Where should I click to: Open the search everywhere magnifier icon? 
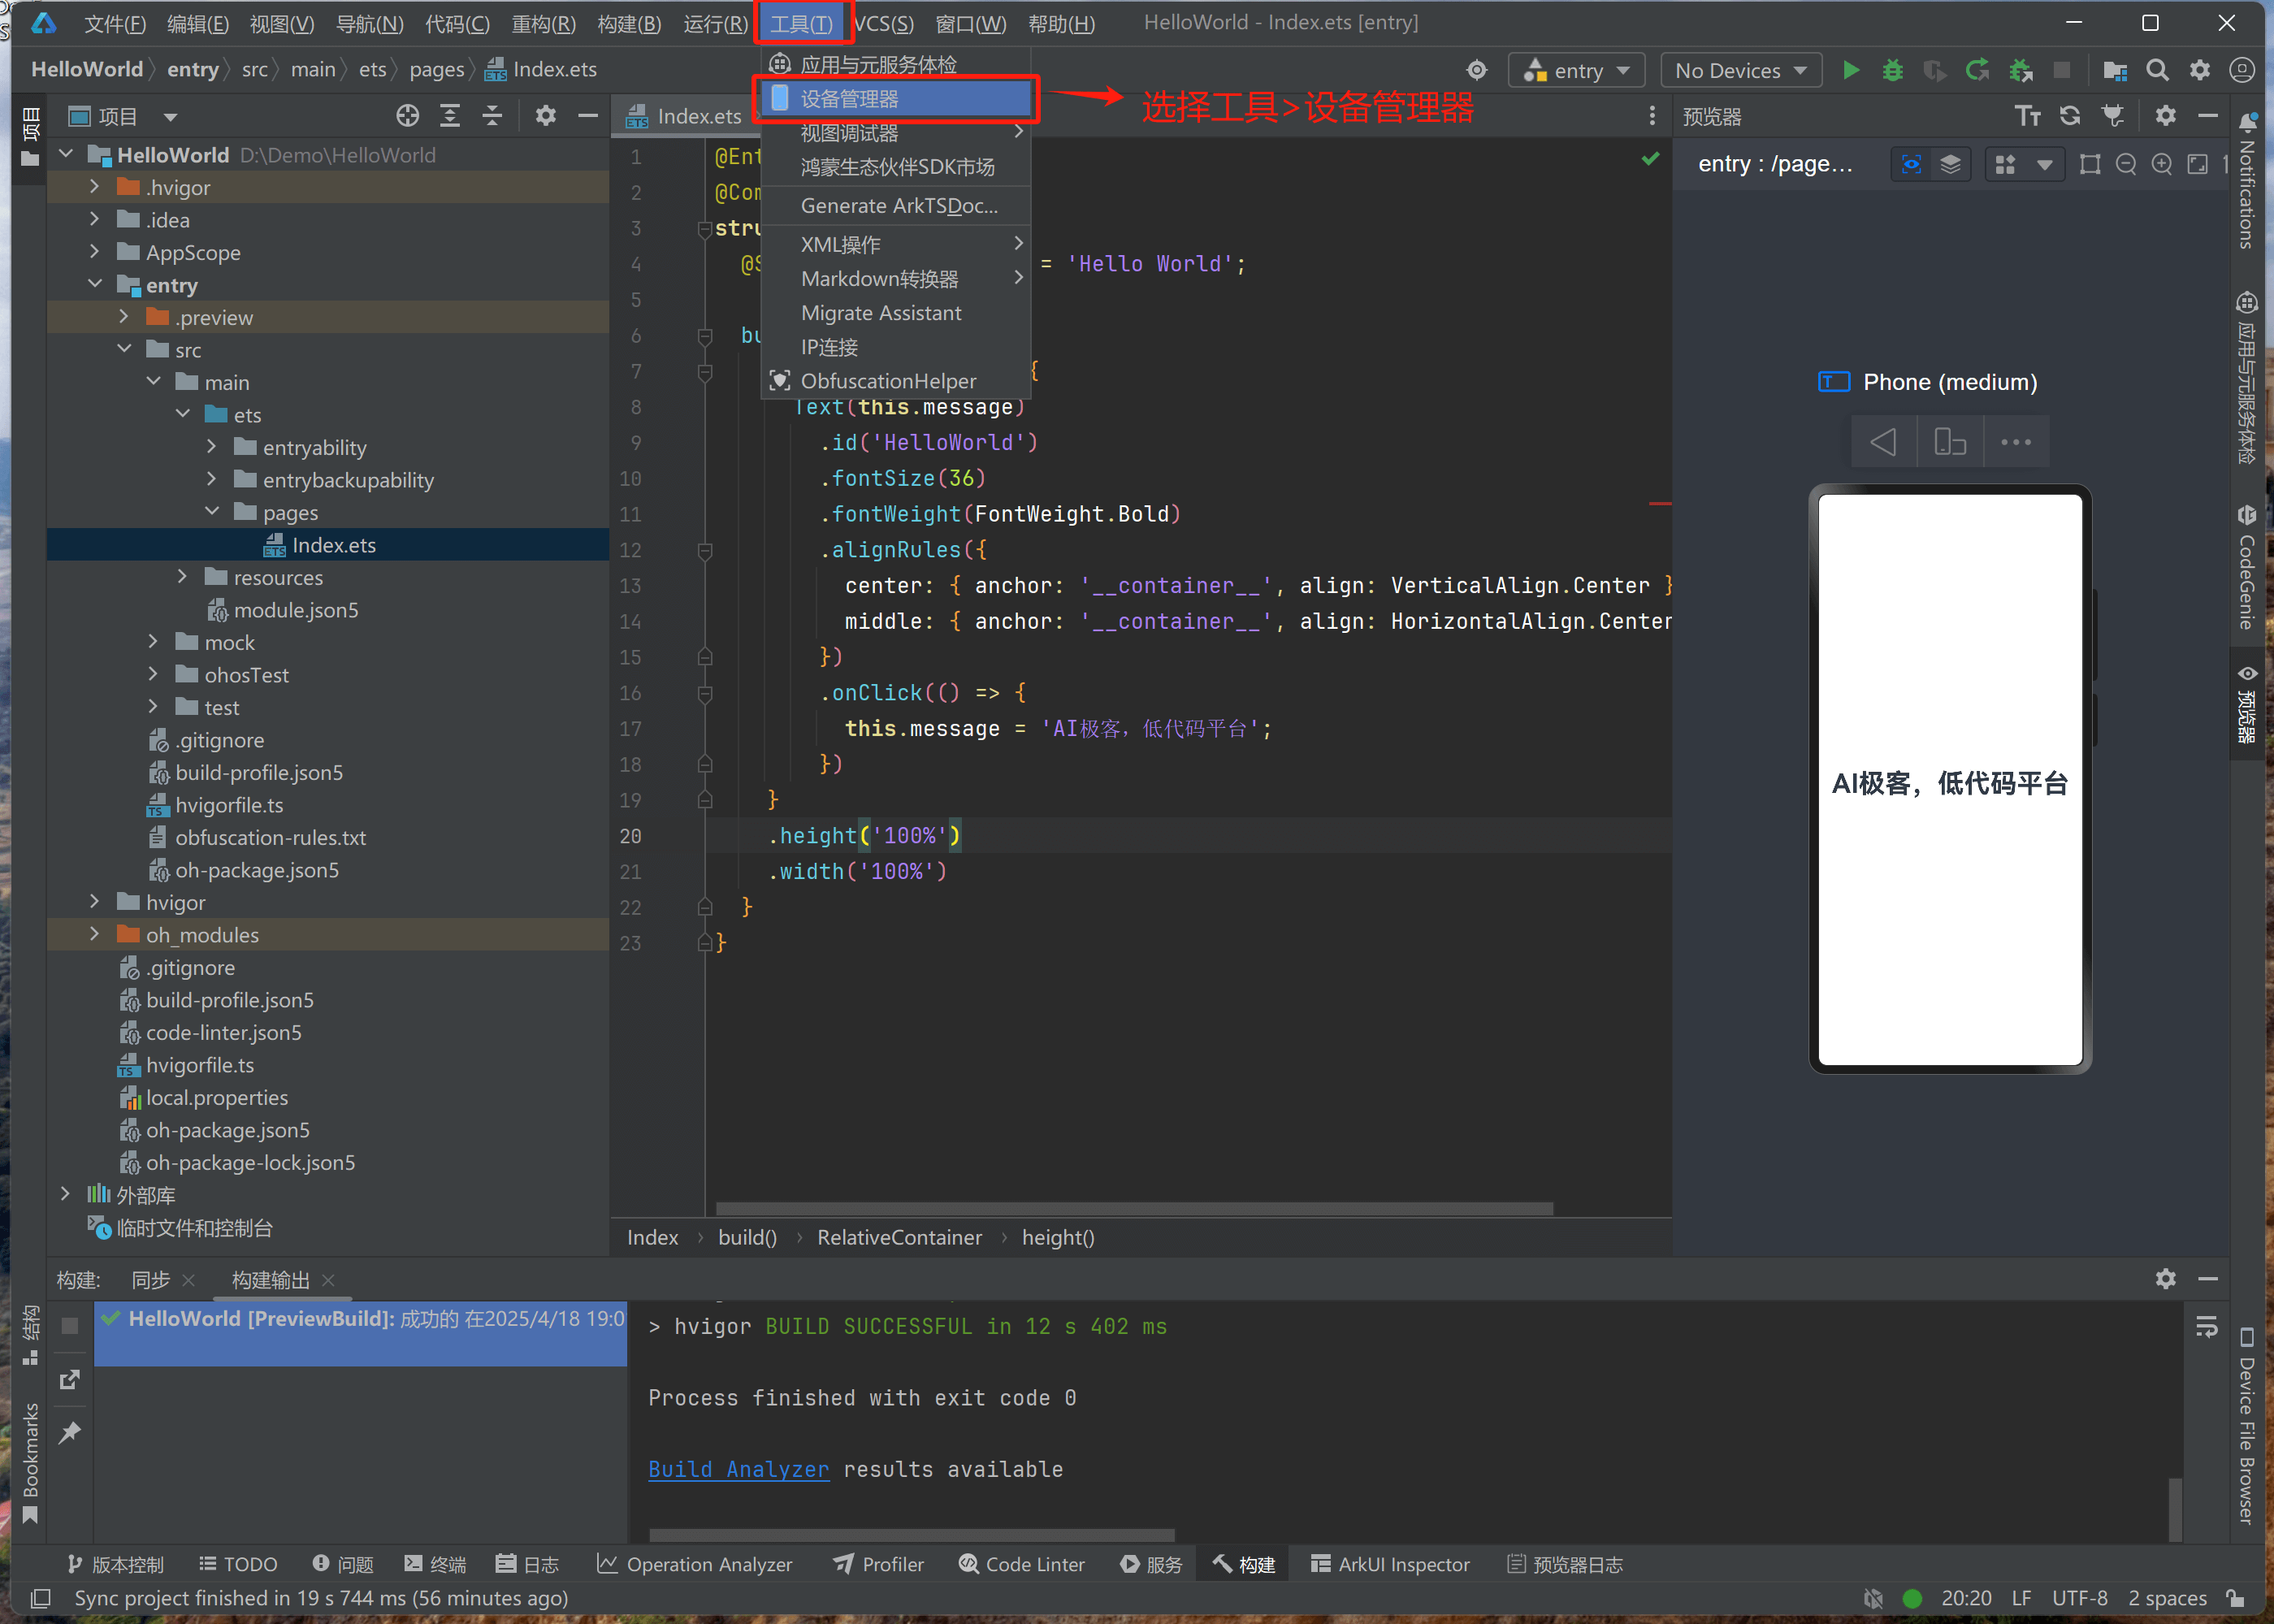(2157, 70)
